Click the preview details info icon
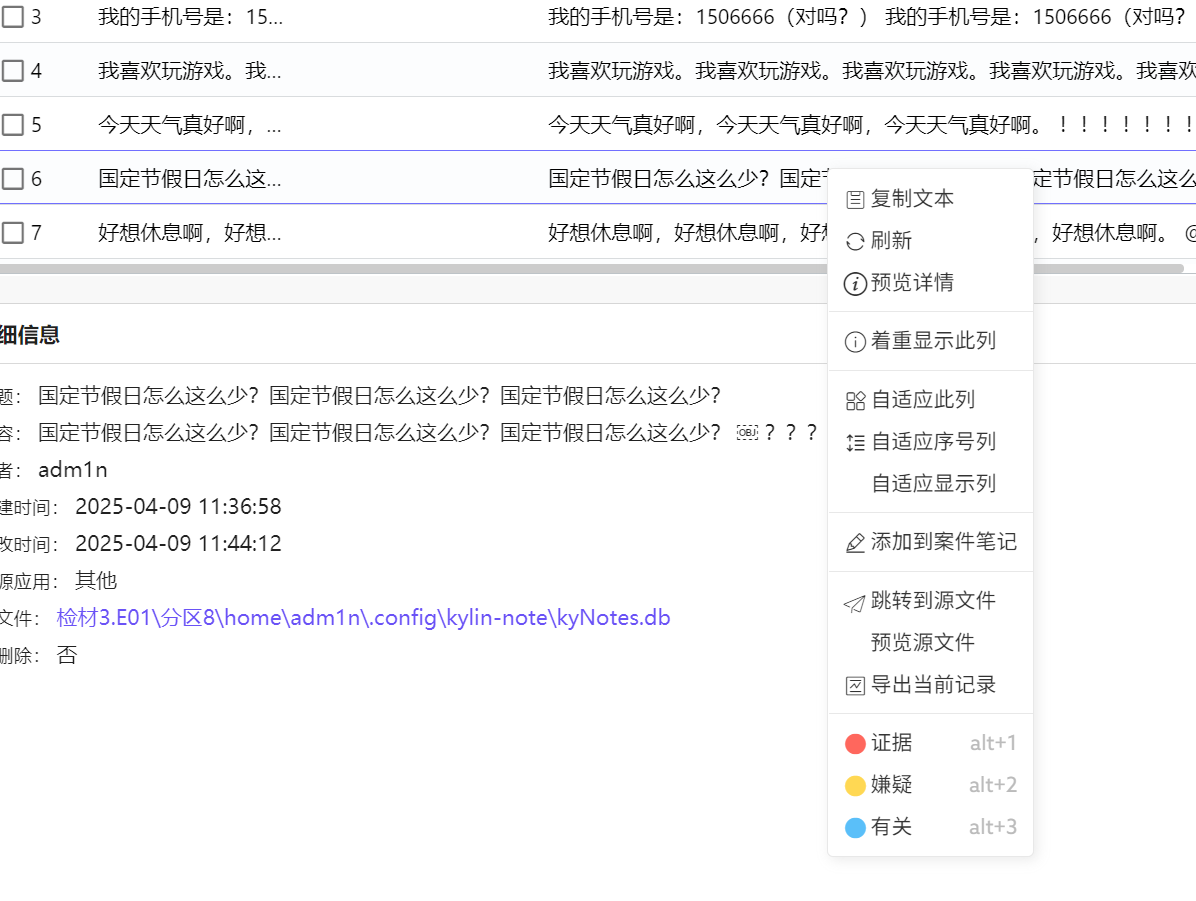The image size is (1196, 901). coord(855,284)
